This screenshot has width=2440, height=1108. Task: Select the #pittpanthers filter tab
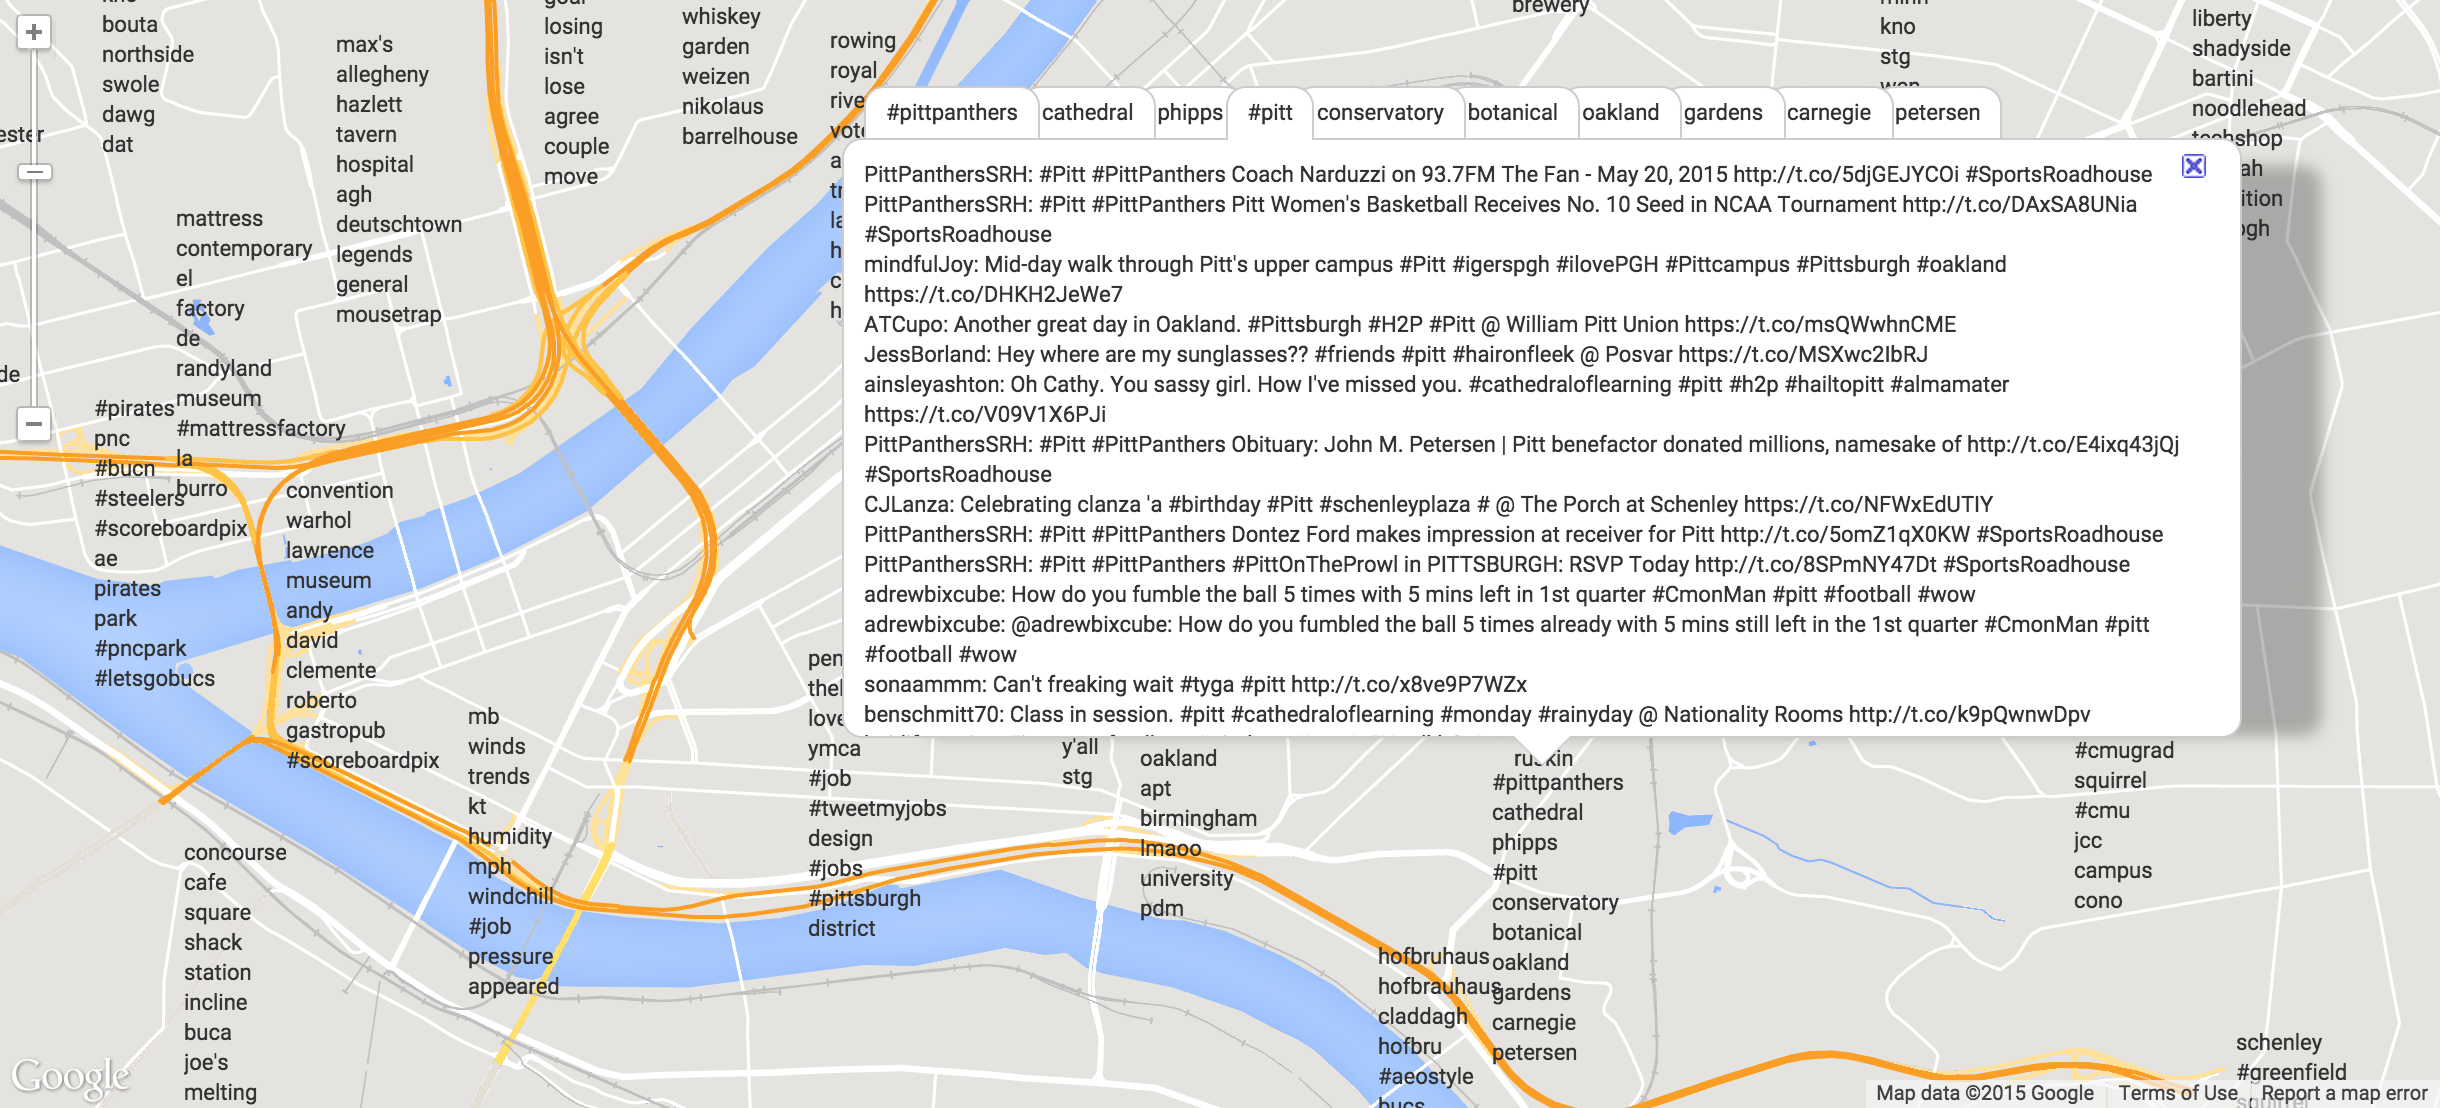[949, 110]
